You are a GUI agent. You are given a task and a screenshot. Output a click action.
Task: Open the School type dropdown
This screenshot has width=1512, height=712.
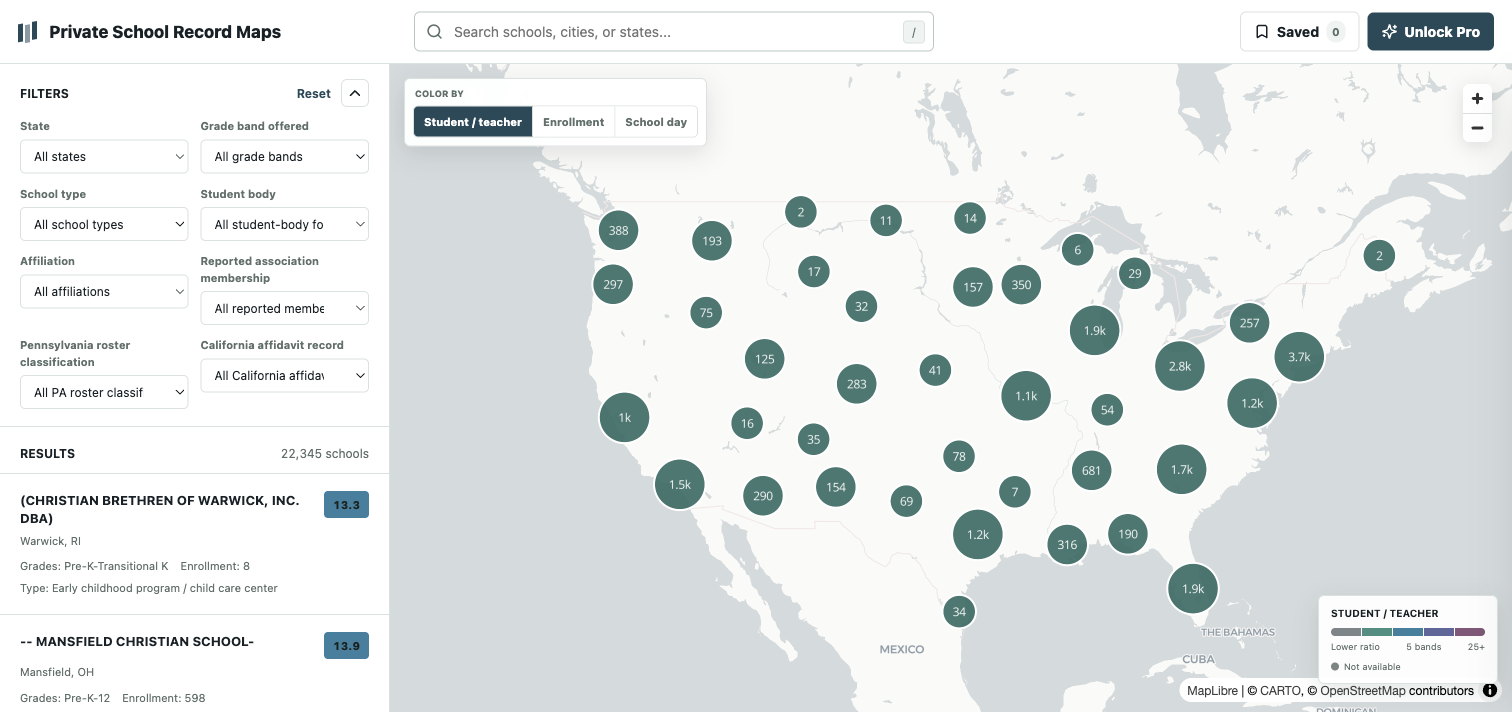[x=104, y=225]
